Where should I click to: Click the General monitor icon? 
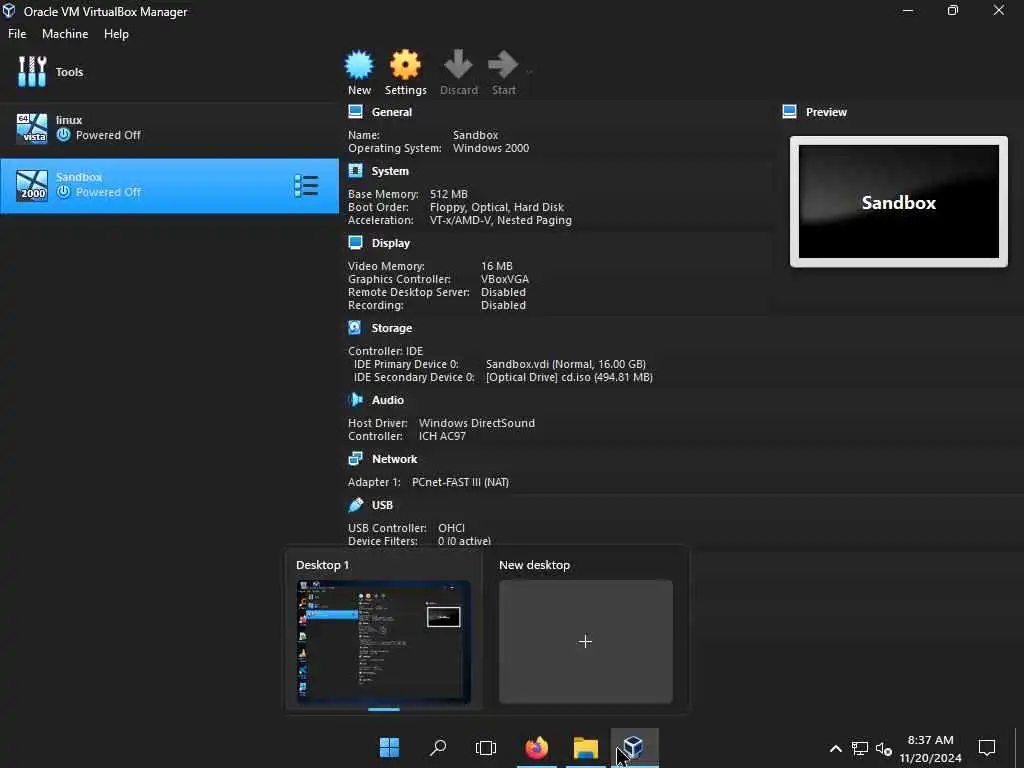(x=355, y=112)
